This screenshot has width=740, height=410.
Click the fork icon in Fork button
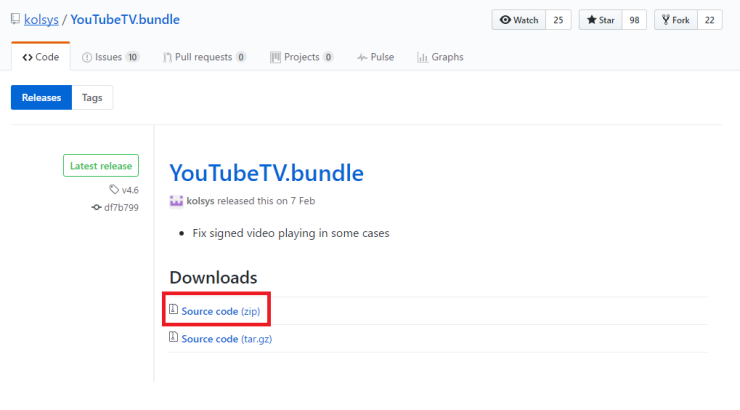(x=665, y=20)
